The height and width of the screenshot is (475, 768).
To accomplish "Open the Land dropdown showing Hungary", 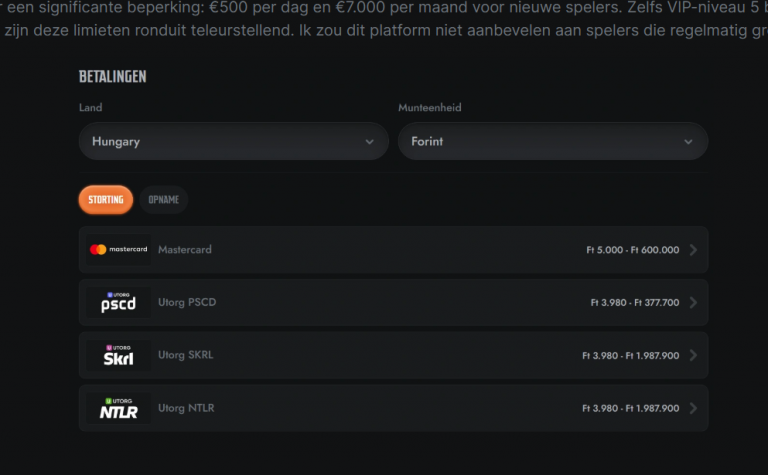I will pyautogui.click(x=234, y=142).
